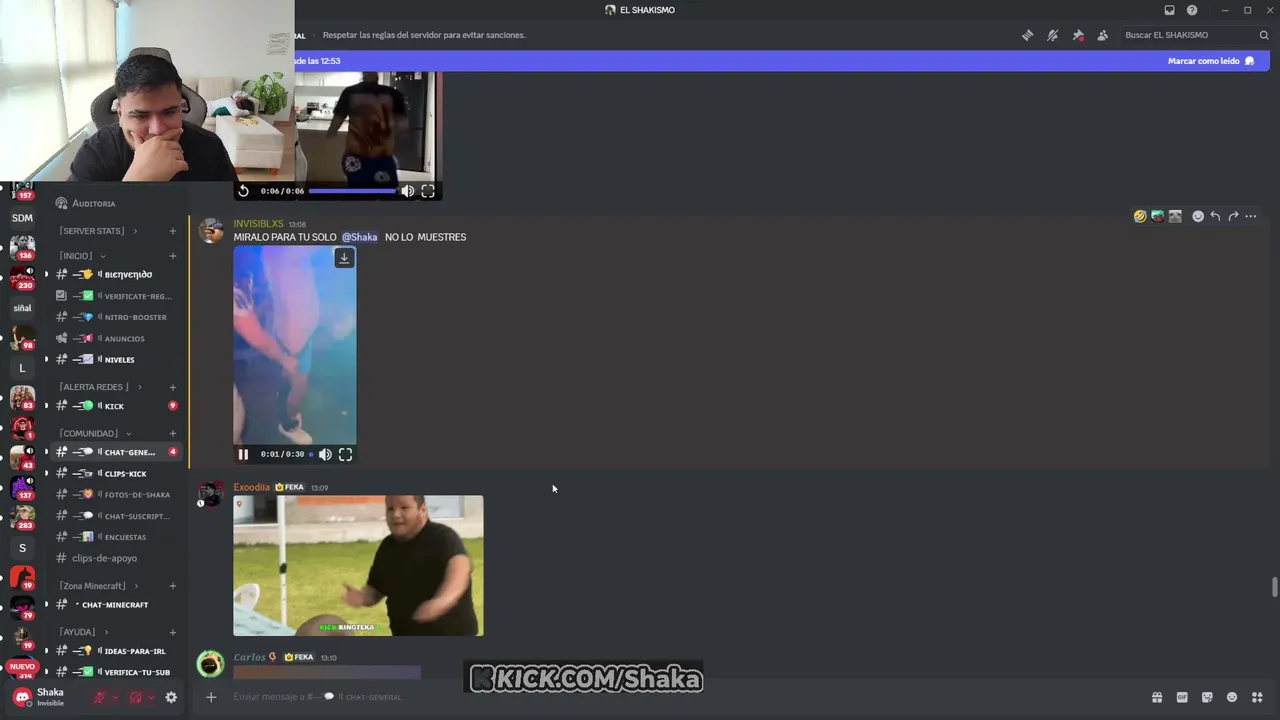
Task: Create channel in Zona Minecraft category
Action: (x=172, y=586)
